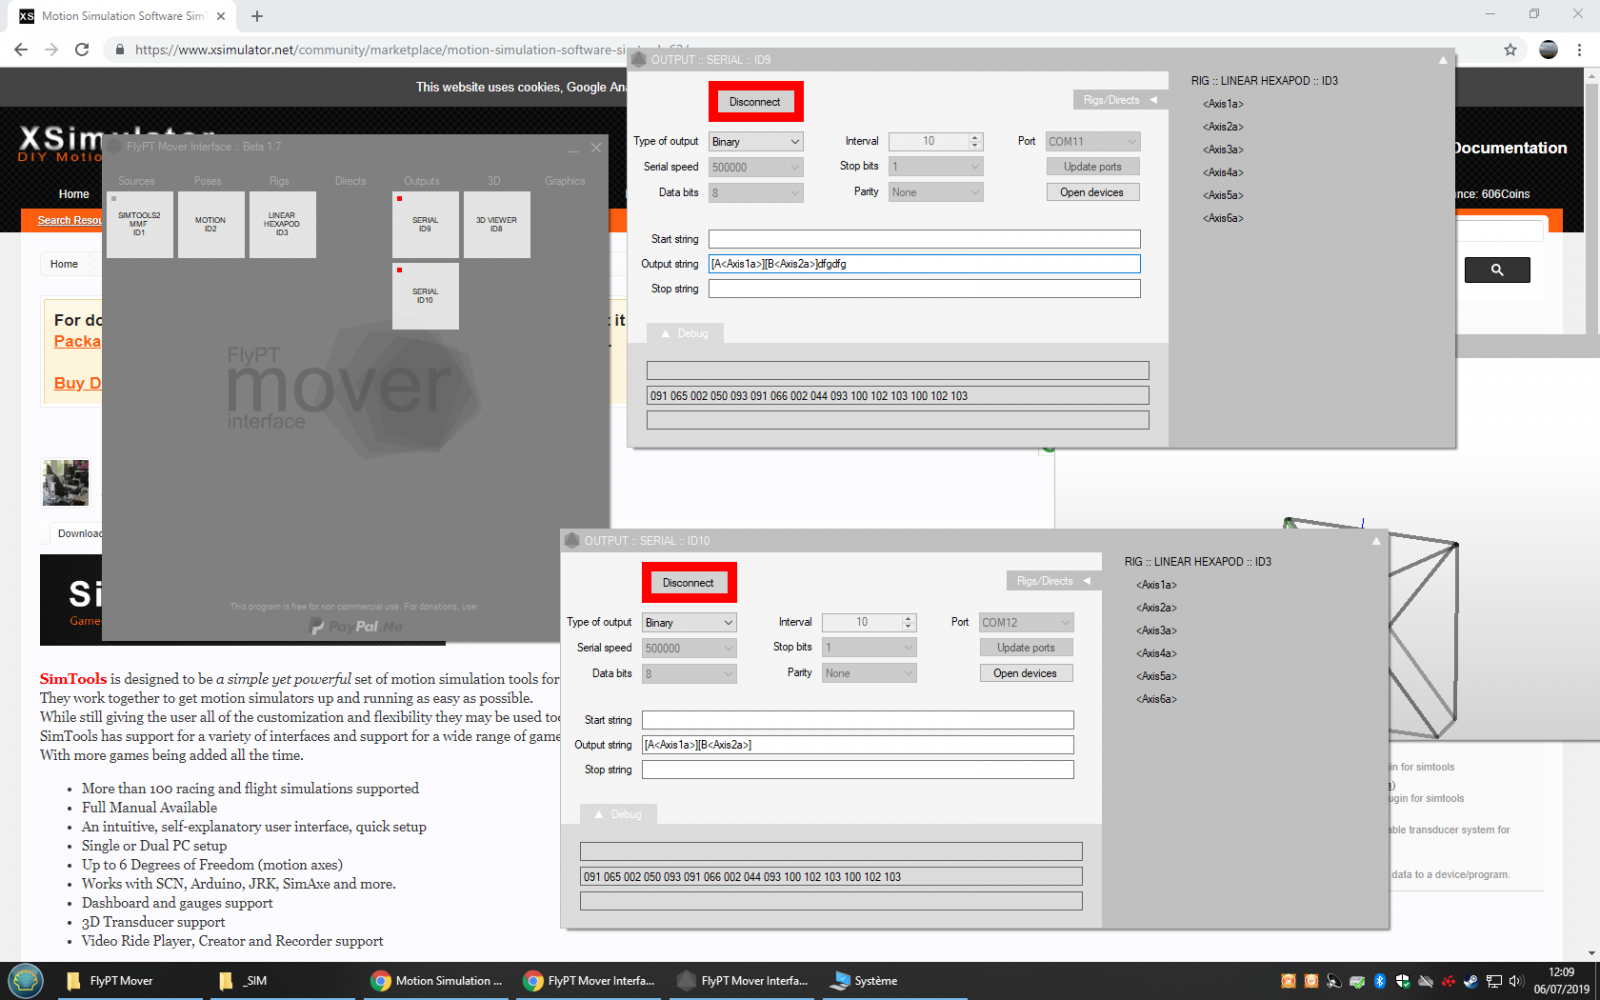Open Serial speed dropdown in SERIAL ID10
Screen dimensions: 1600x1000
point(689,648)
